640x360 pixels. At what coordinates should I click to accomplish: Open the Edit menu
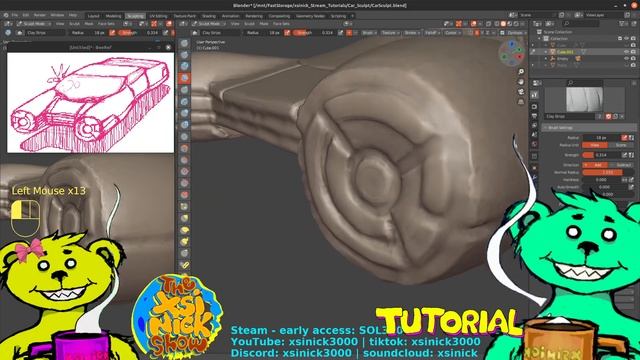click(x=26, y=15)
